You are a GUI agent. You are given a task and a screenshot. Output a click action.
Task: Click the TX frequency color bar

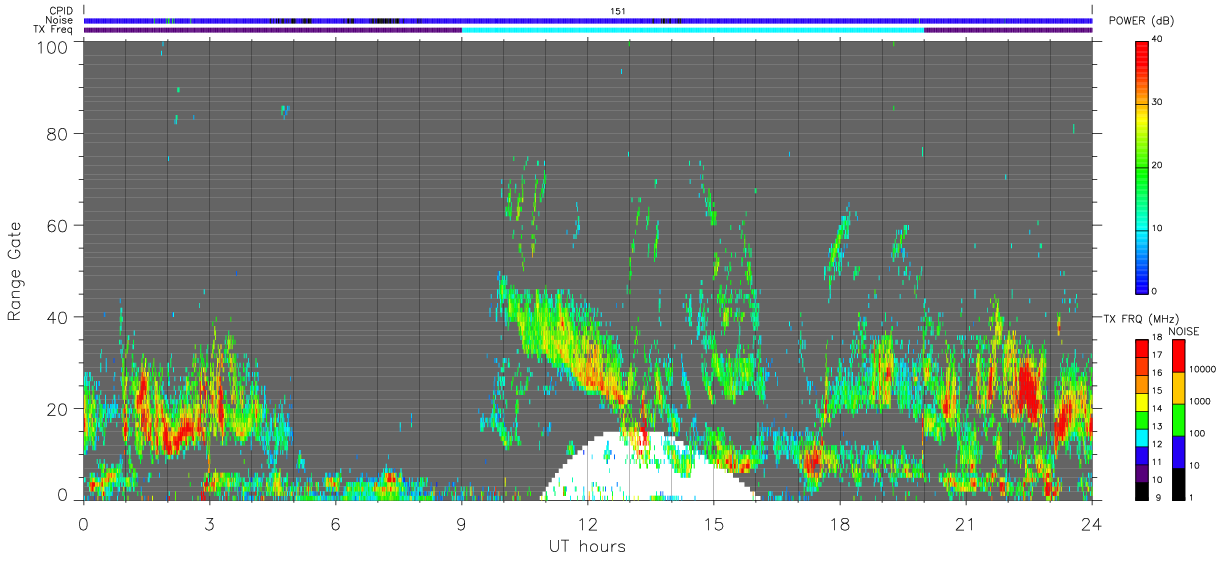pyautogui.click(x=1142, y=418)
